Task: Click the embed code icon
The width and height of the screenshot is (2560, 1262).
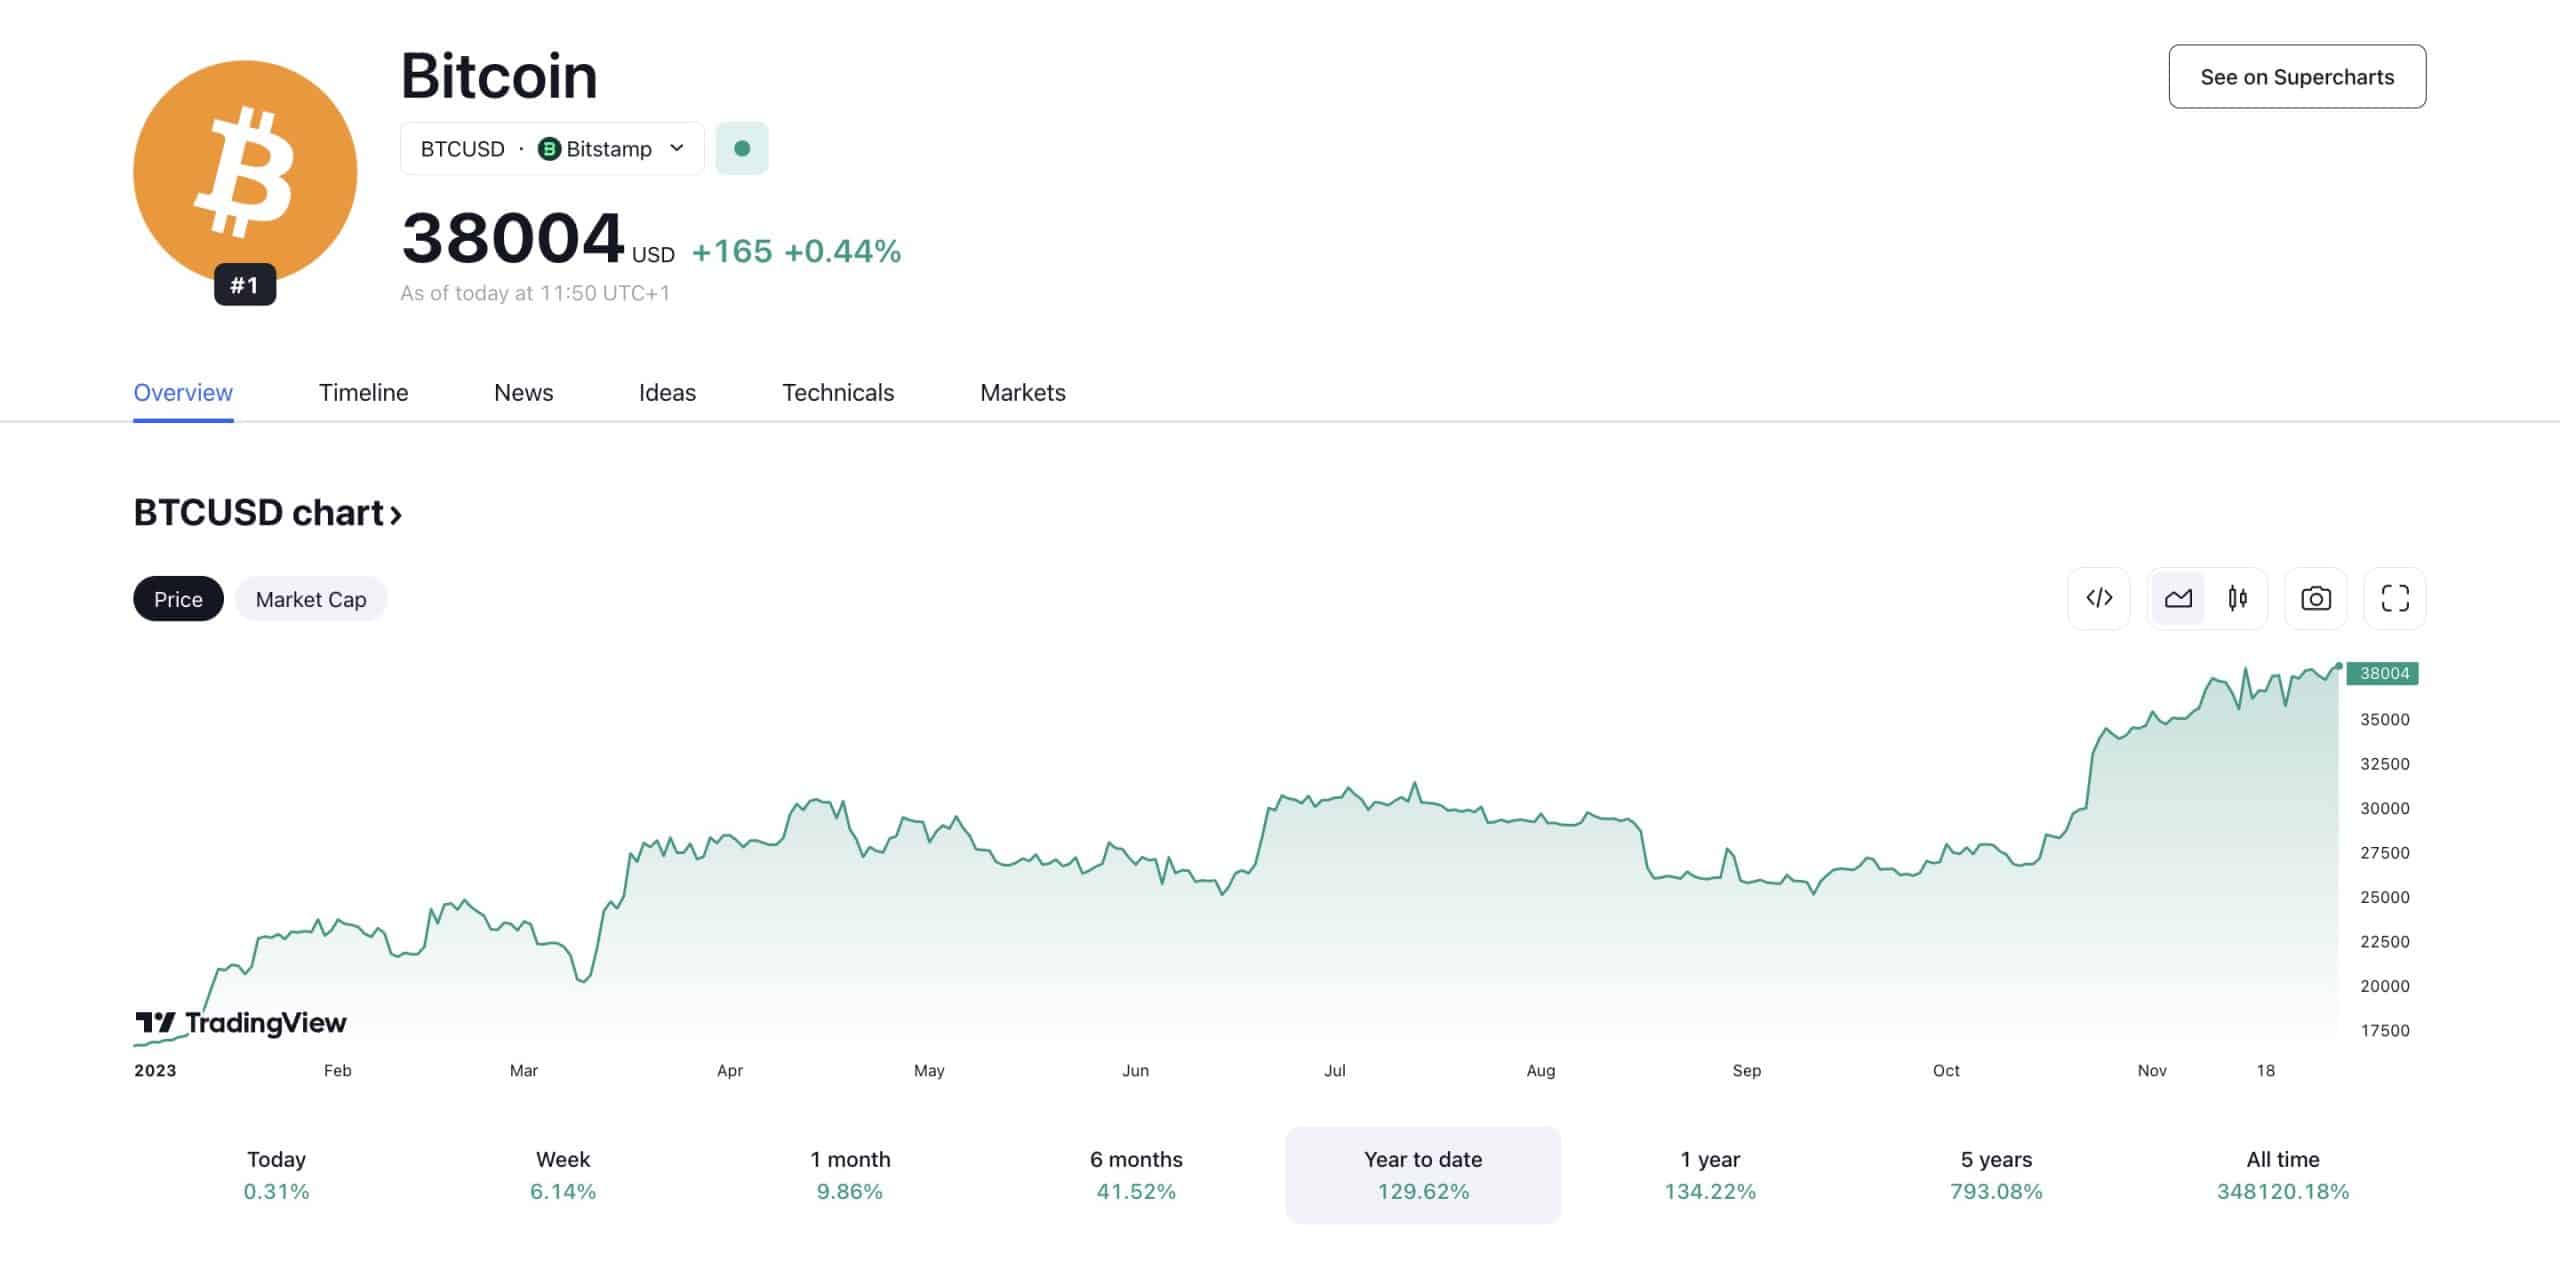Action: pyautogui.click(x=2098, y=598)
